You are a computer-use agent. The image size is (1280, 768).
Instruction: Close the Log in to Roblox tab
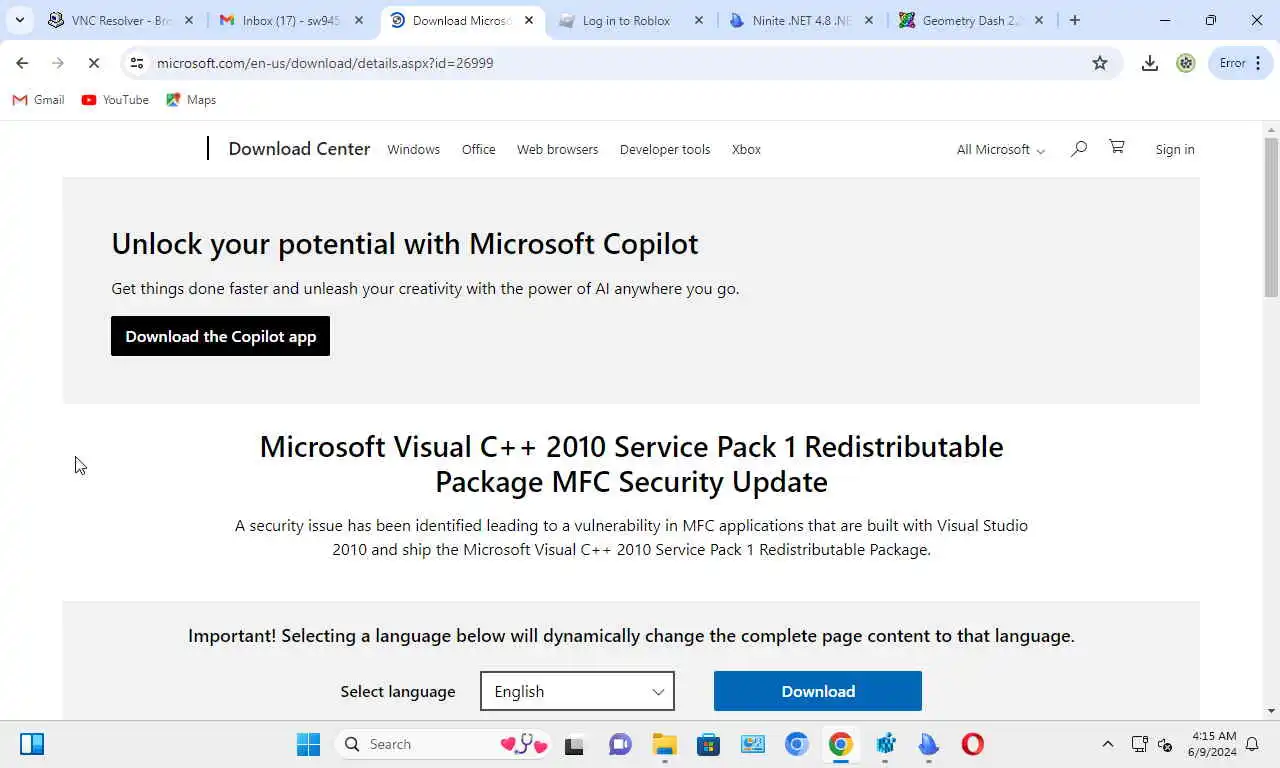699,20
